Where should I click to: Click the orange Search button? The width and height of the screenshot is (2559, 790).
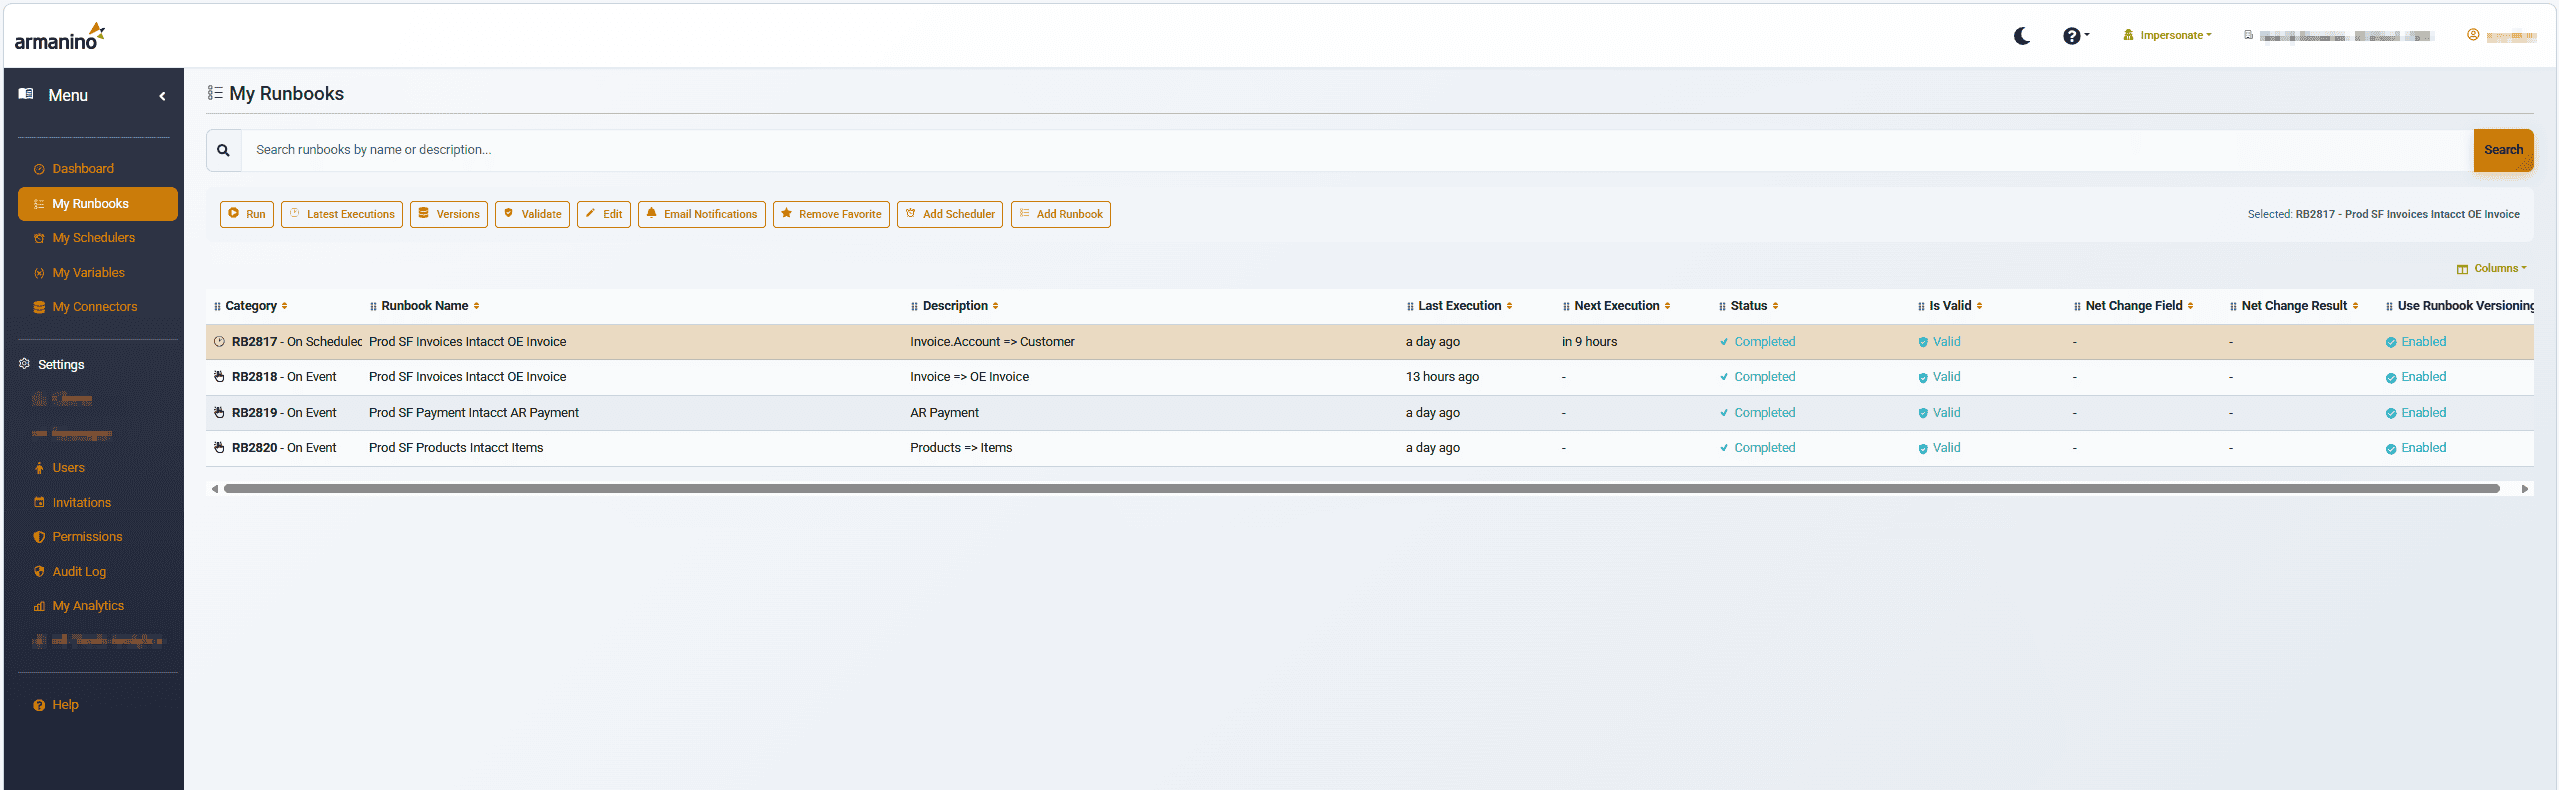(2503, 150)
